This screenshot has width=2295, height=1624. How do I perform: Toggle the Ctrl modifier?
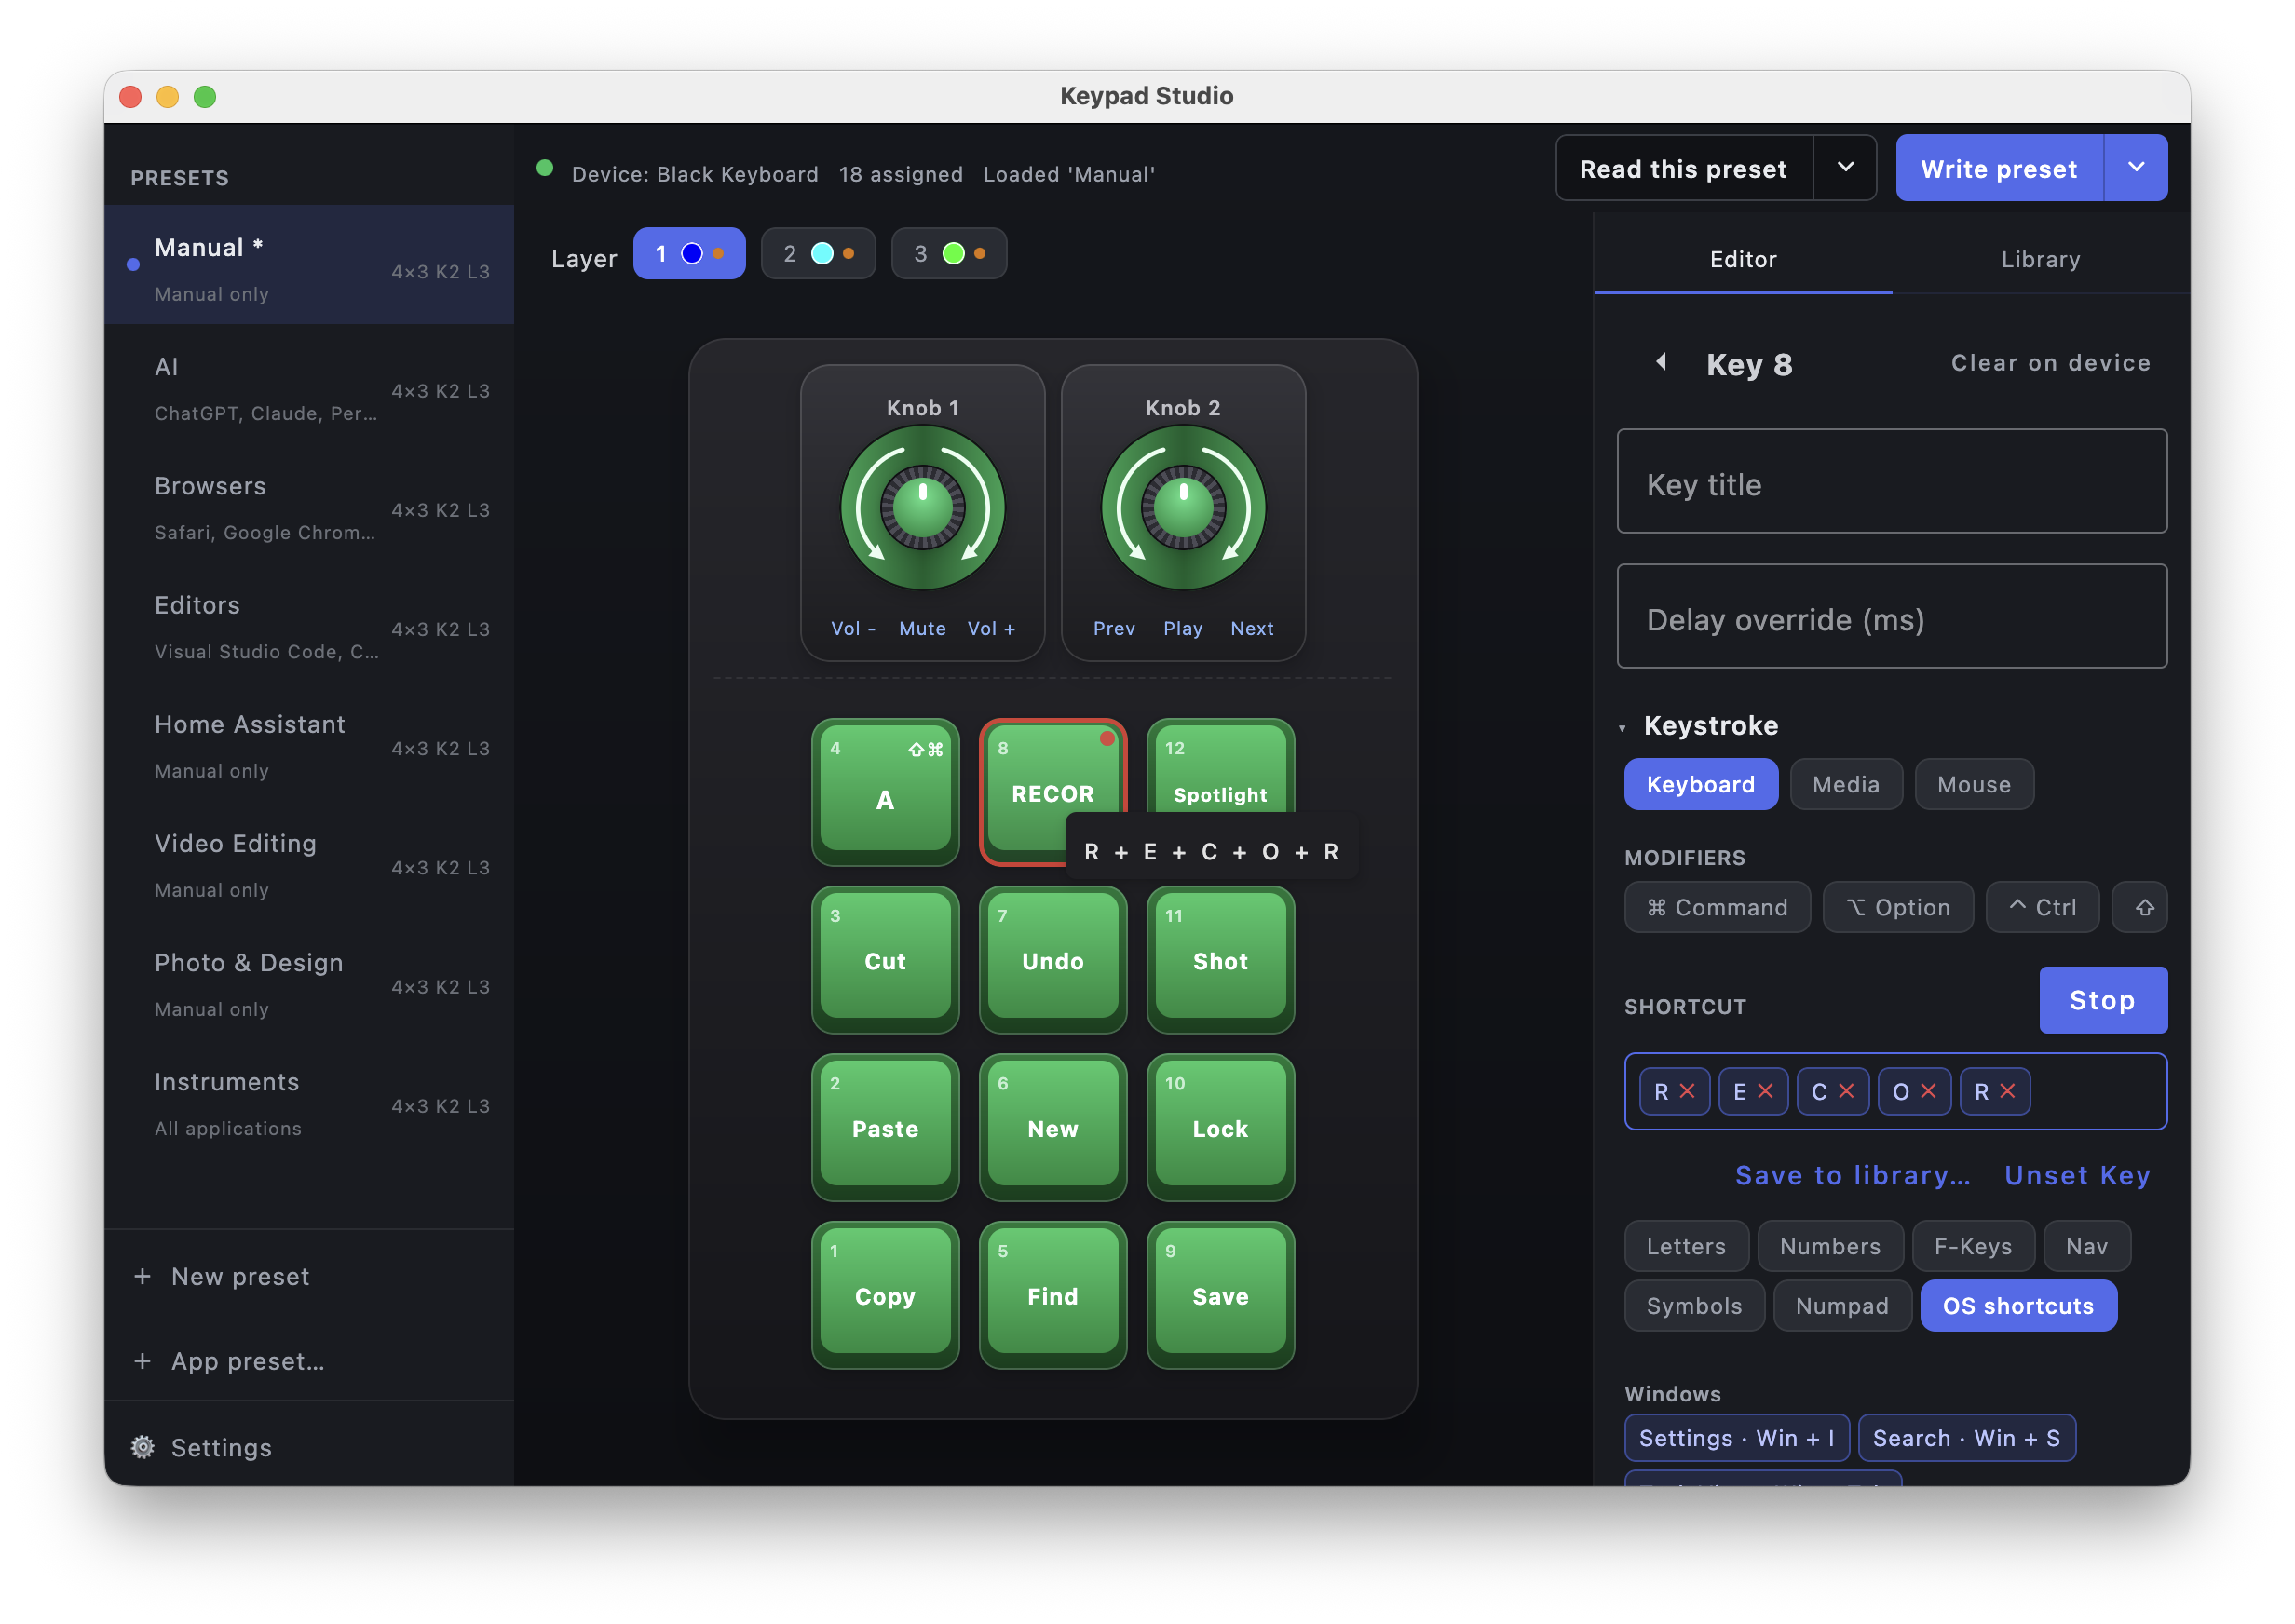pos(2042,907)
